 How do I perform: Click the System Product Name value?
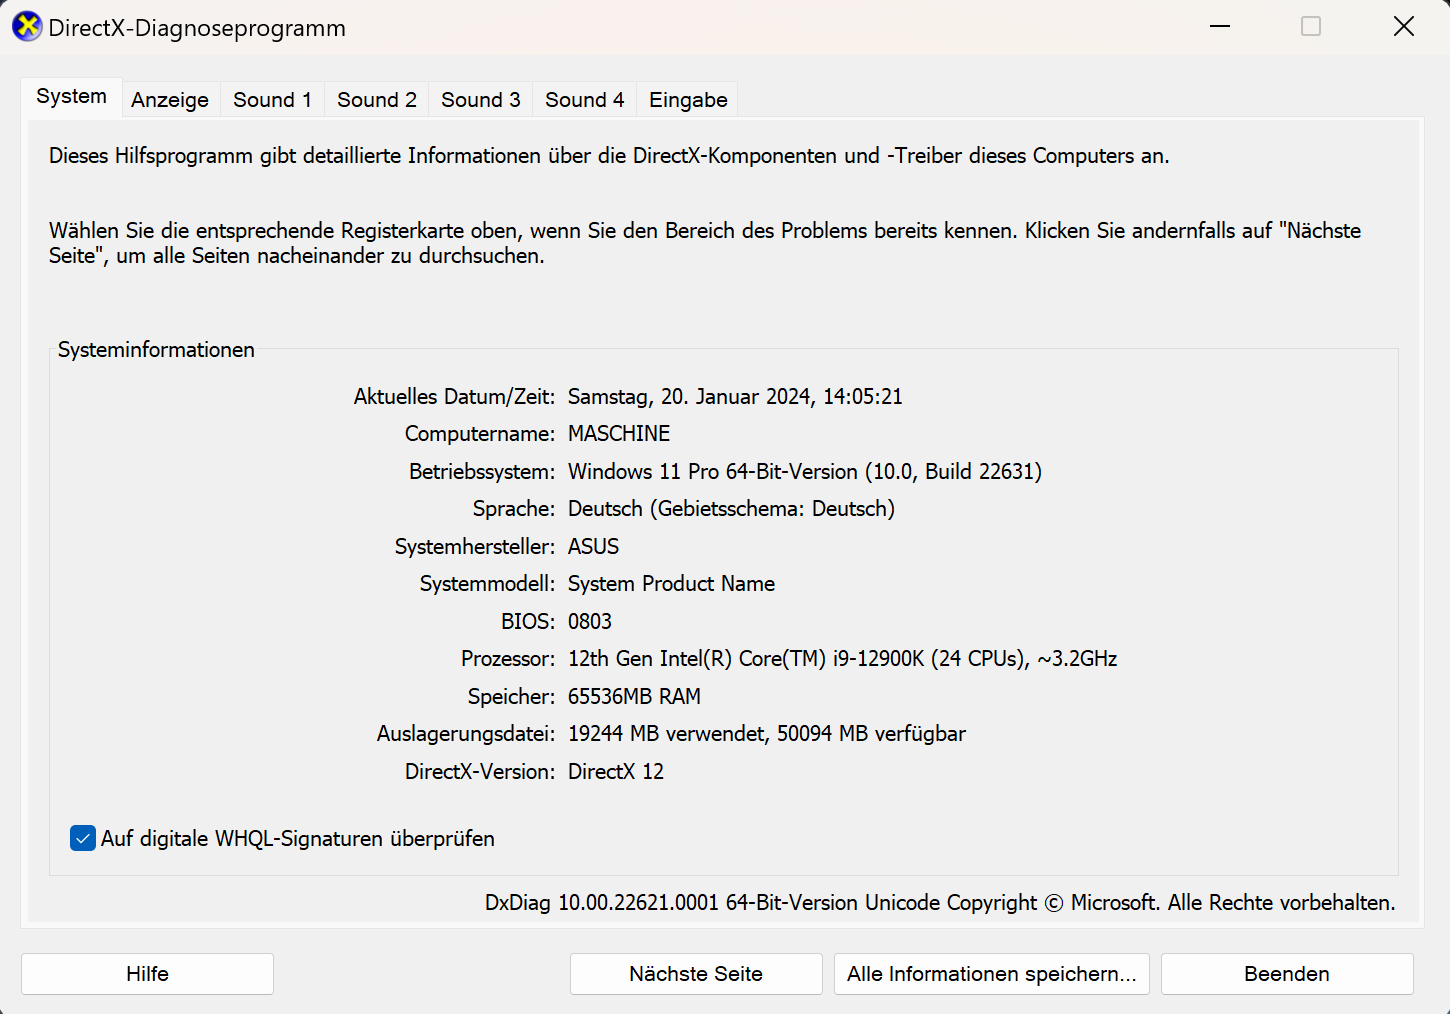[671, 584]
